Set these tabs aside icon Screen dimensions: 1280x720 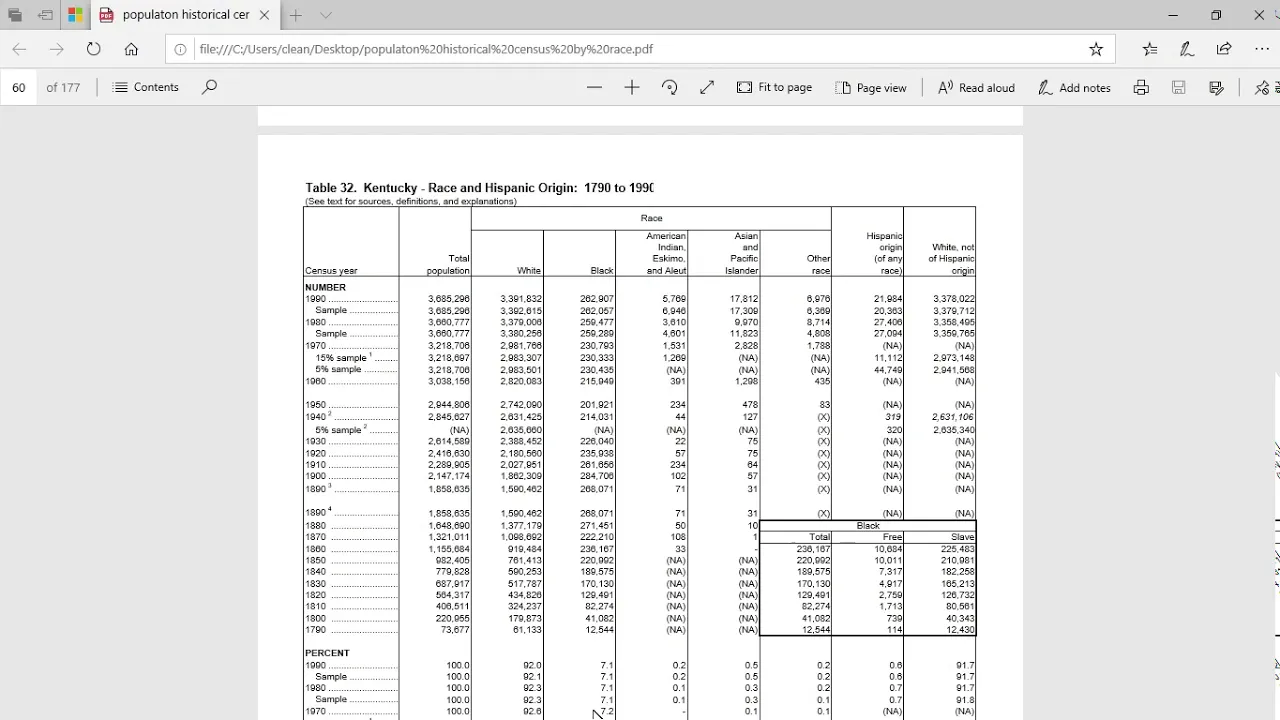[x=46, y=15]
